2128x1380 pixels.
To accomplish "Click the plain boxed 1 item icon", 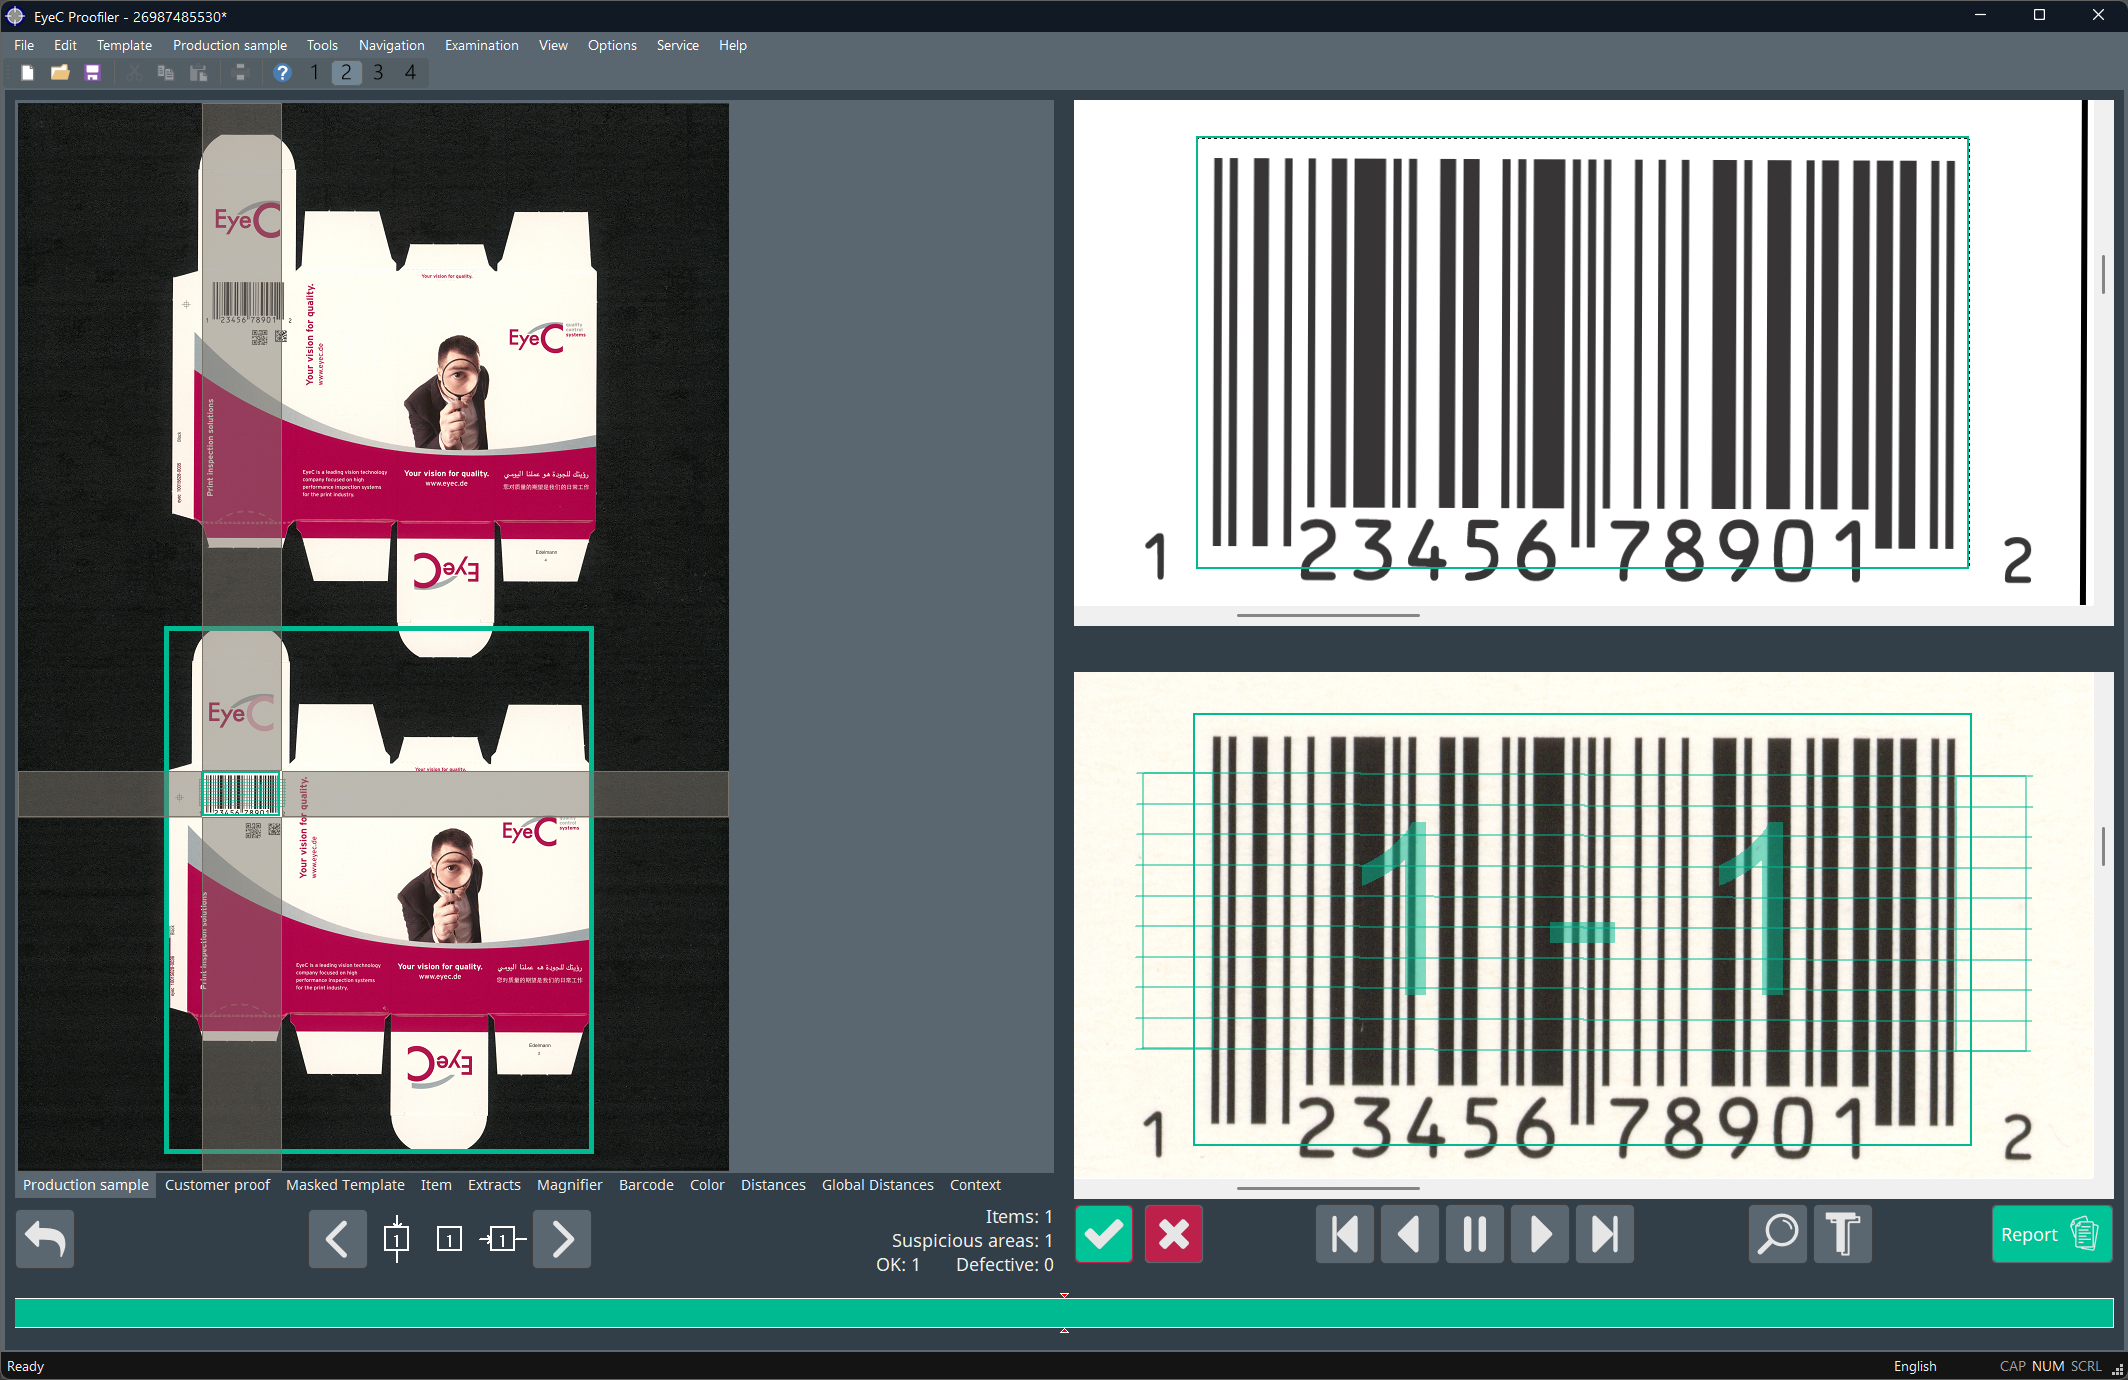I will tap(449, 1239).
